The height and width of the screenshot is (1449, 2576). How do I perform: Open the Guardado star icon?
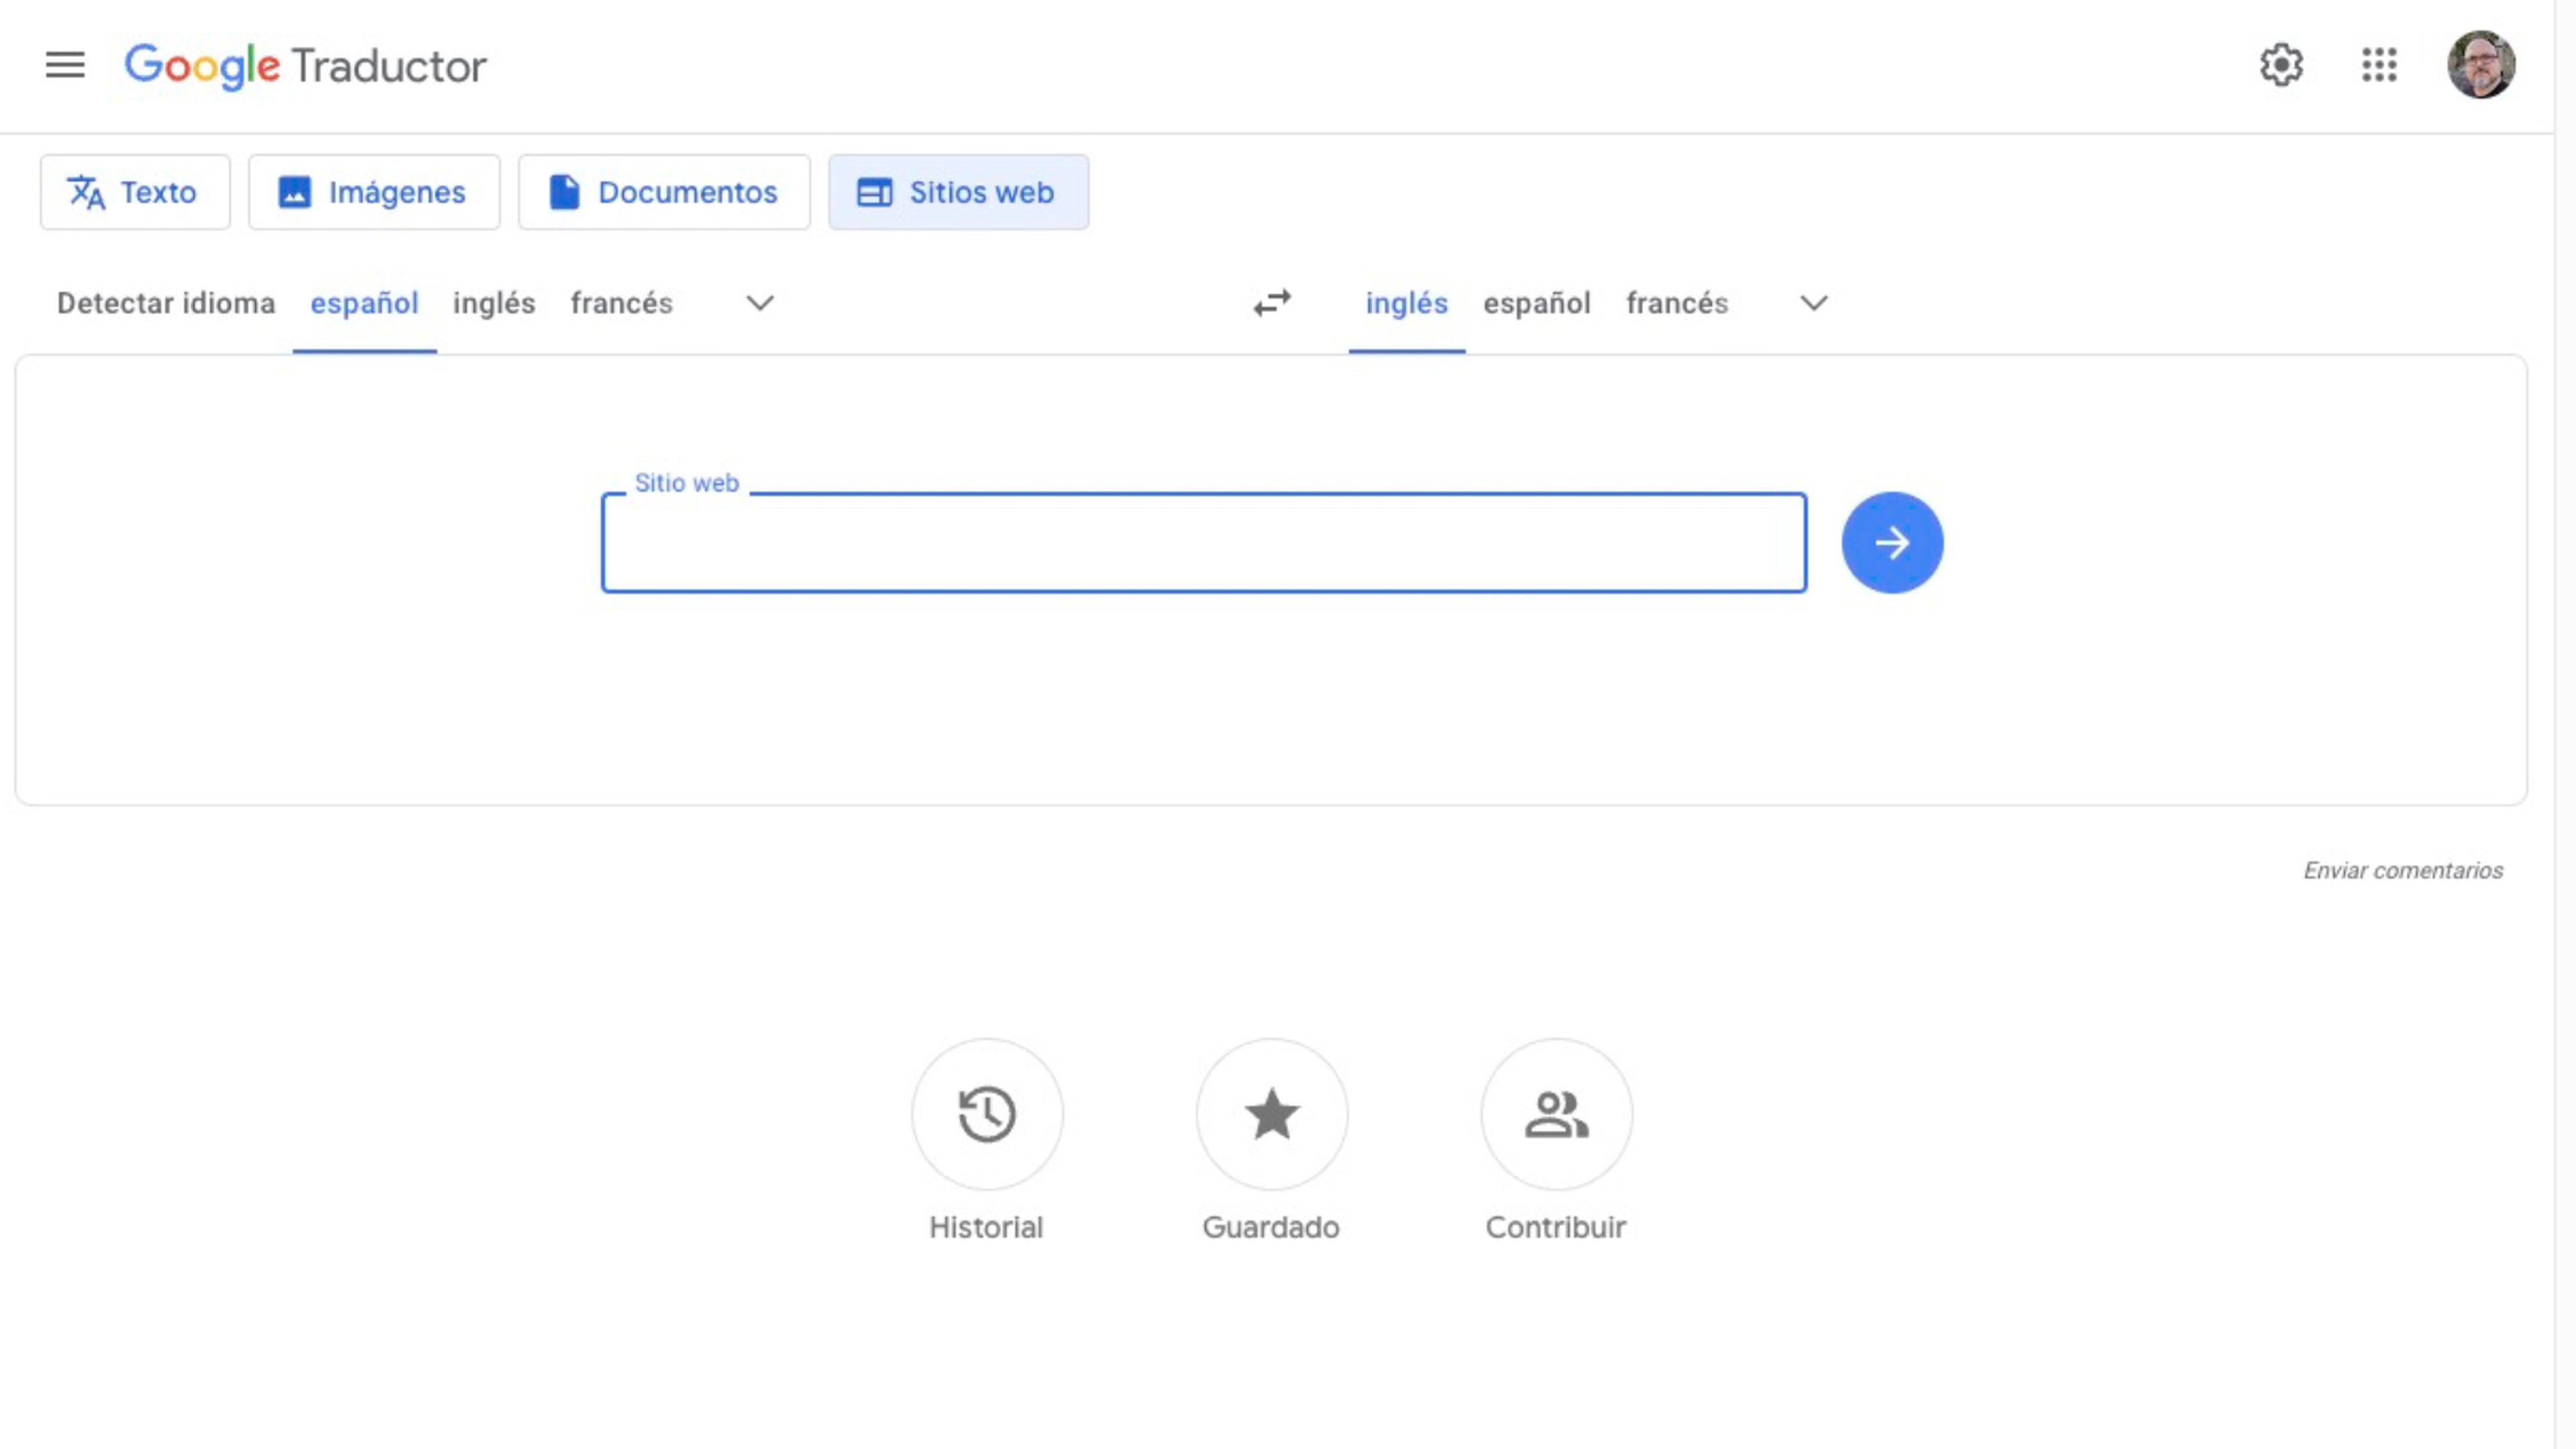(x=1272, y=1113)
